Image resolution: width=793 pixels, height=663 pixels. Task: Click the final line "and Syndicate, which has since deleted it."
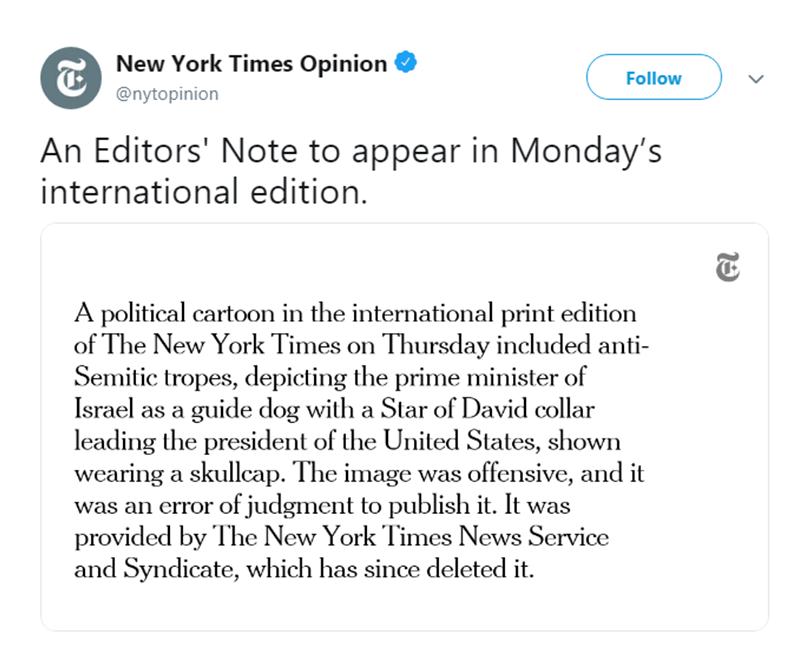304,569
